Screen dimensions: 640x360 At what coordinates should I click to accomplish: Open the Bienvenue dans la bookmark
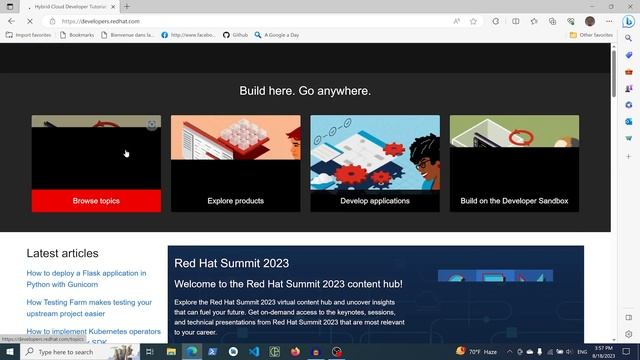(x=128, y=35)
